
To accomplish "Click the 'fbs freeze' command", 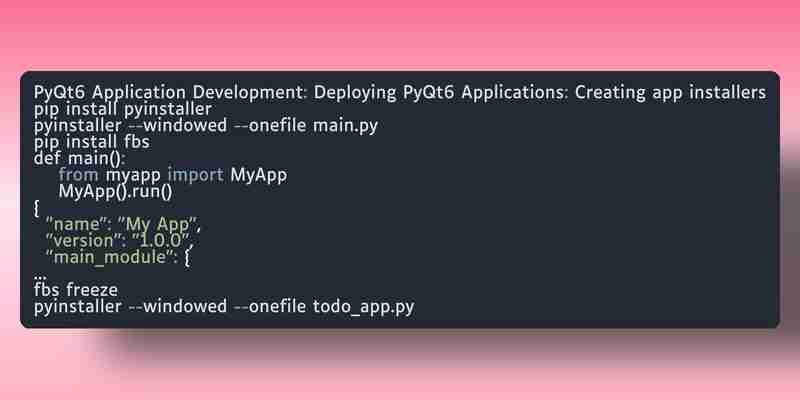I will (76, 290).
